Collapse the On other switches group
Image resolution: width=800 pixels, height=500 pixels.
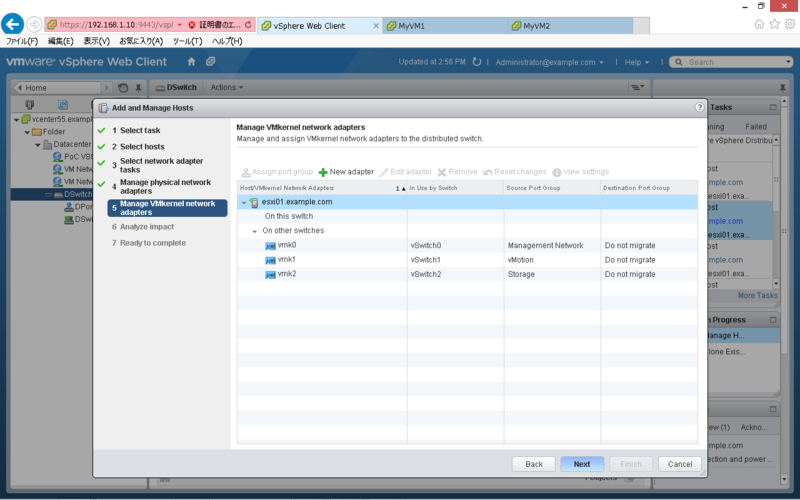point(255,231)
